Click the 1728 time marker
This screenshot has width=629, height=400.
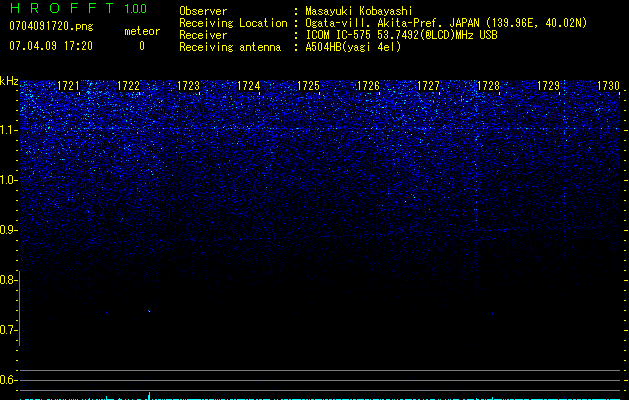click(x=489, y=86)
